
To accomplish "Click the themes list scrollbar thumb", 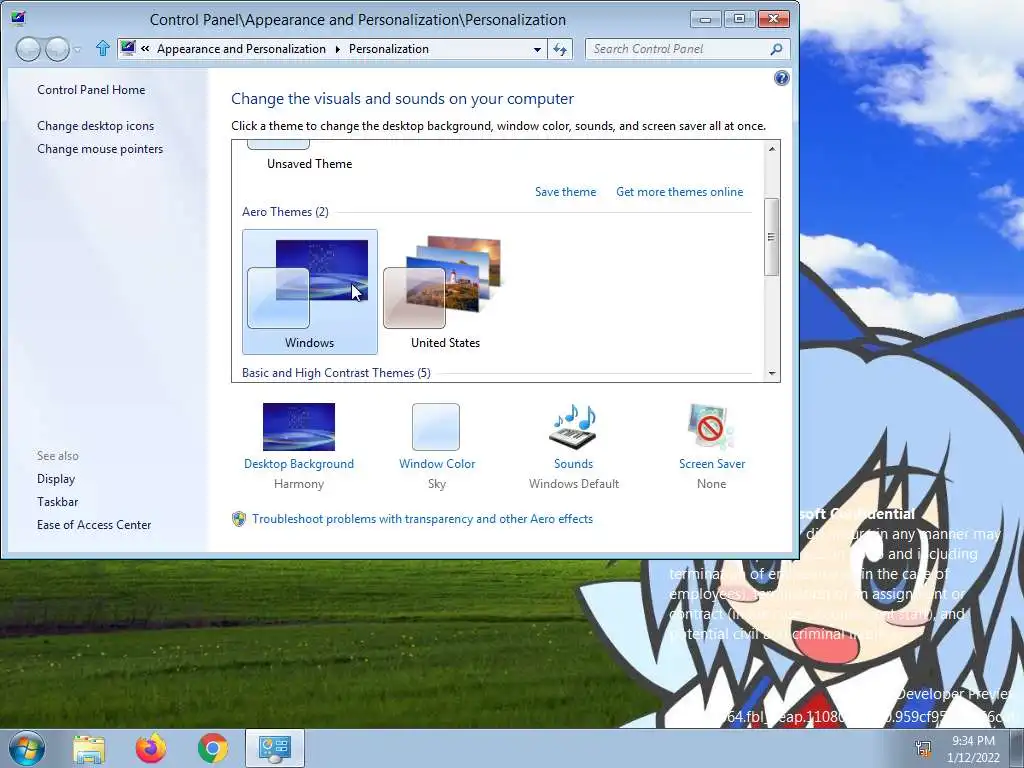I will (772, 237).
